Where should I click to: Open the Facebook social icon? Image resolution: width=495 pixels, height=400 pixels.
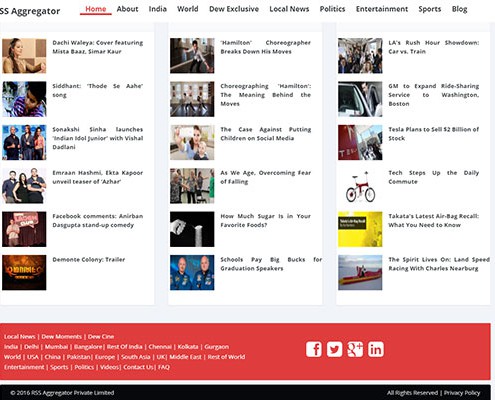pos(314,349)
